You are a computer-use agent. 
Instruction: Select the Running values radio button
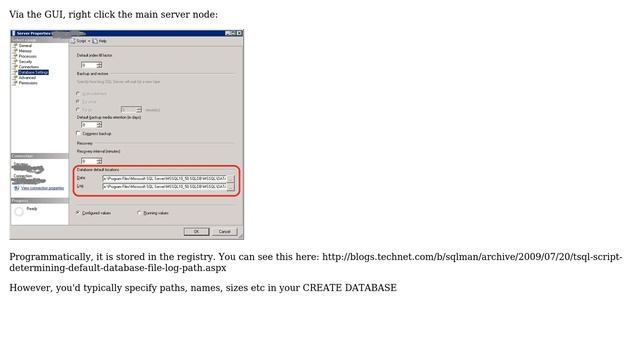(139, 213)
